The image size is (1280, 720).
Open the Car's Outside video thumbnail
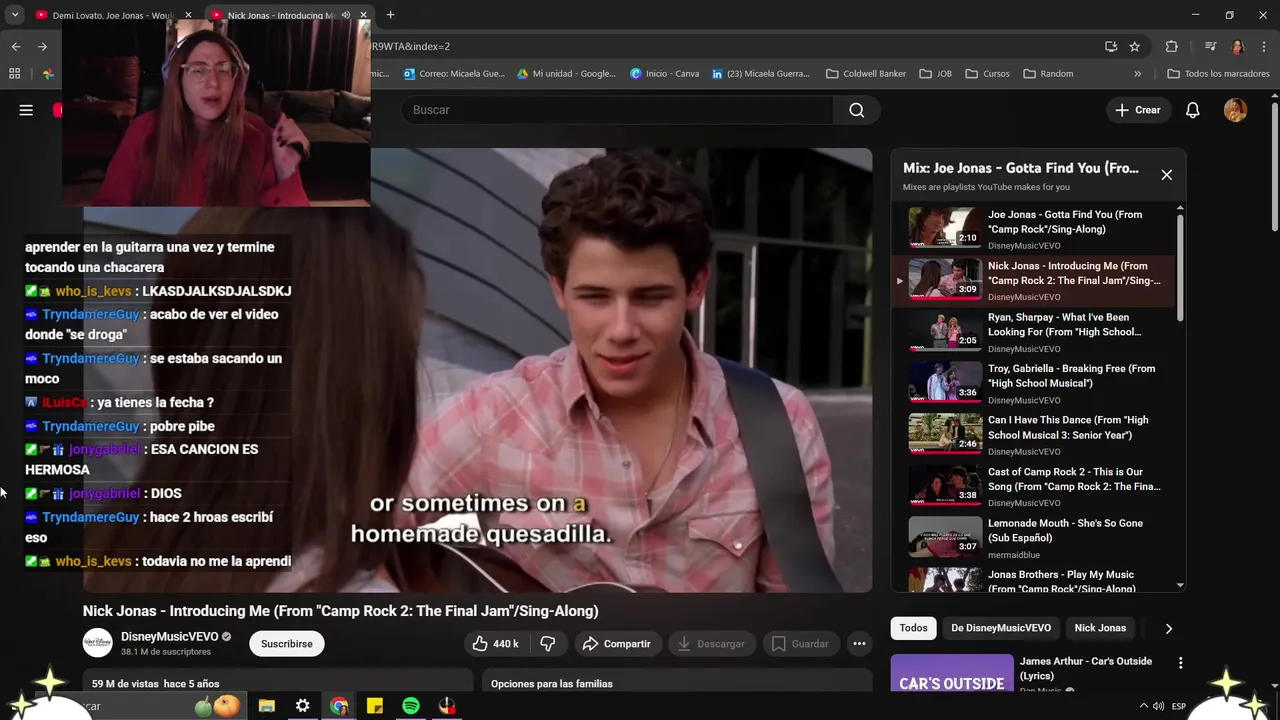click(x=952, y=674)
